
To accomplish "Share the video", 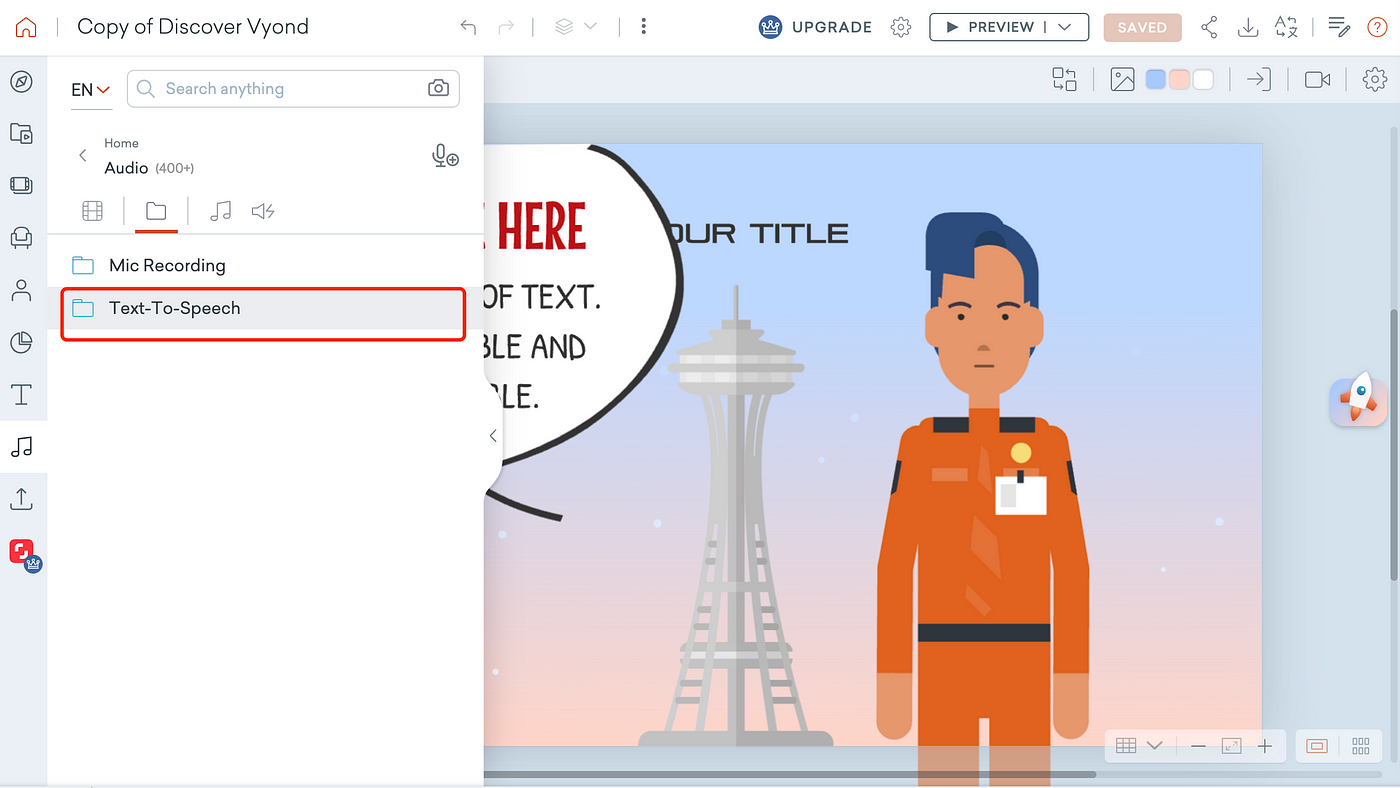I will coord(1209,27).
